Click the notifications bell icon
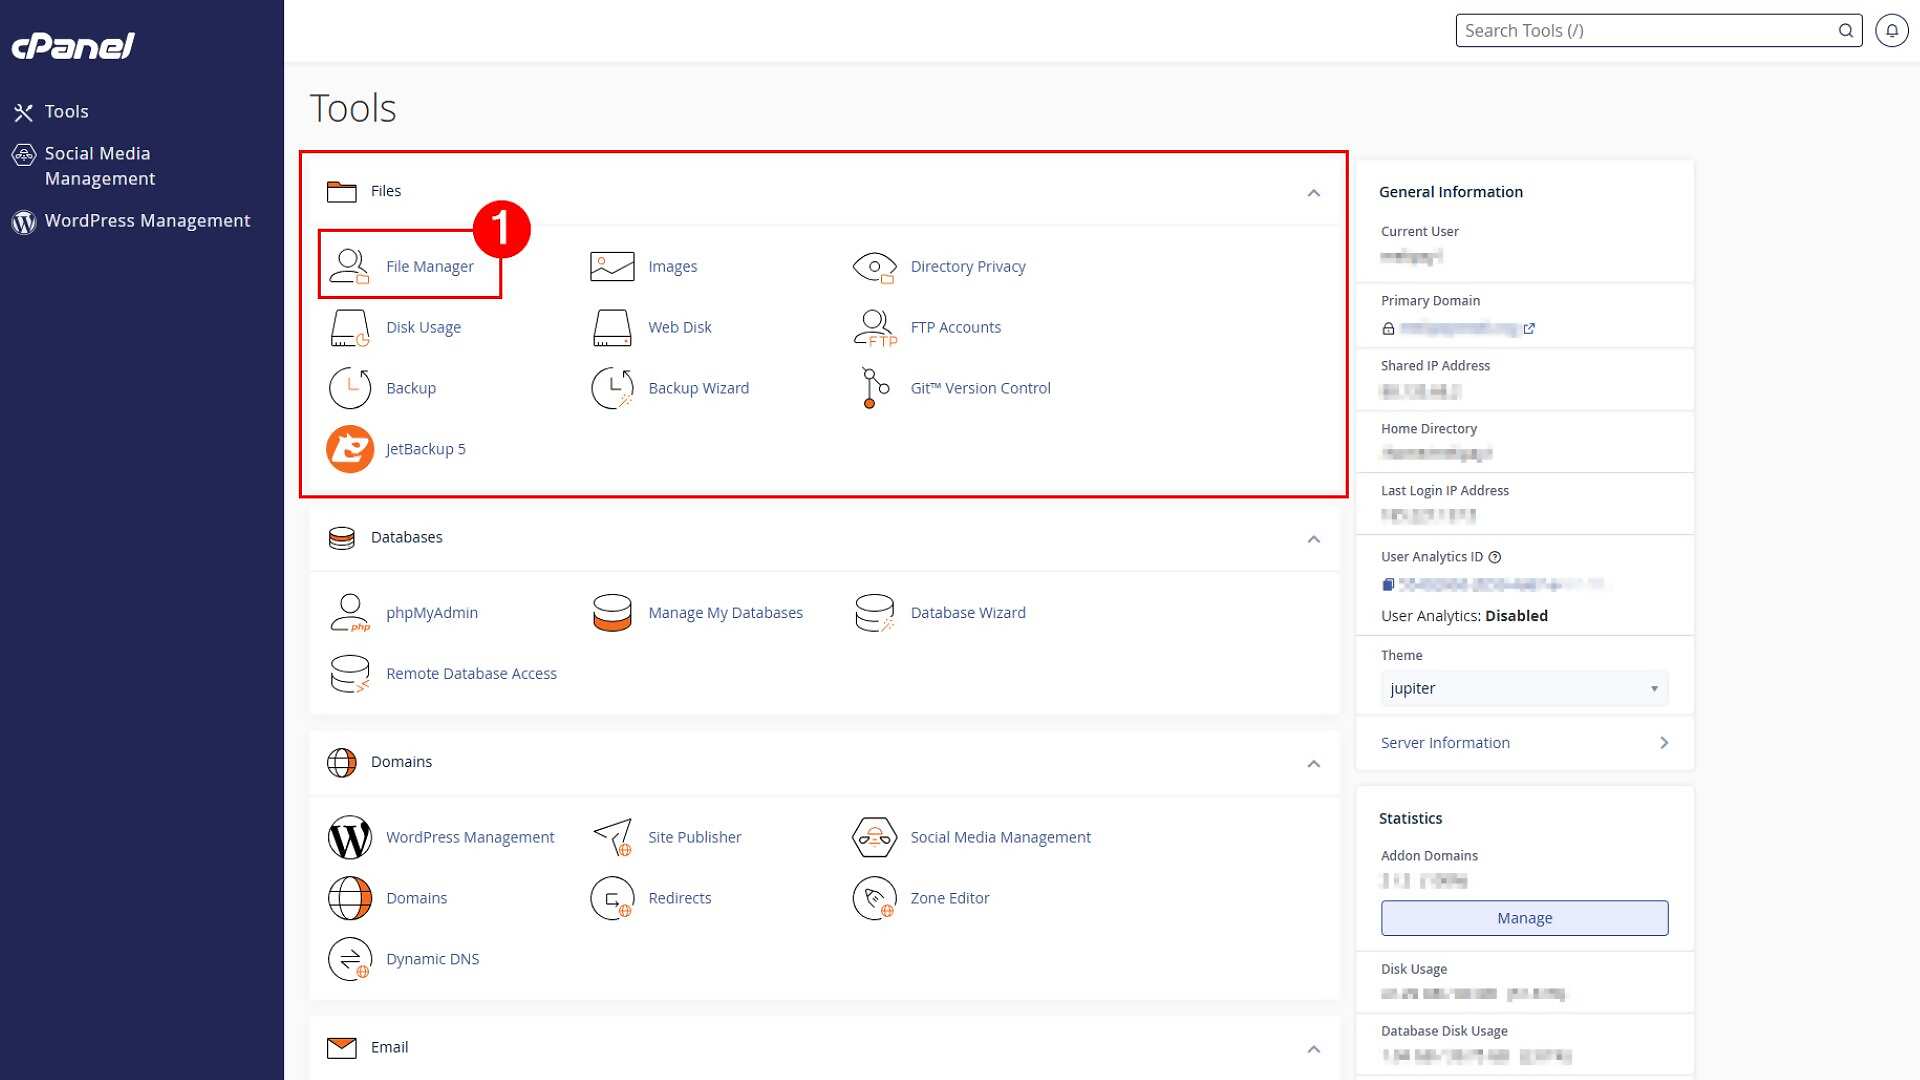This screenshot has height=1080, width=1920. coord(1891,30)
